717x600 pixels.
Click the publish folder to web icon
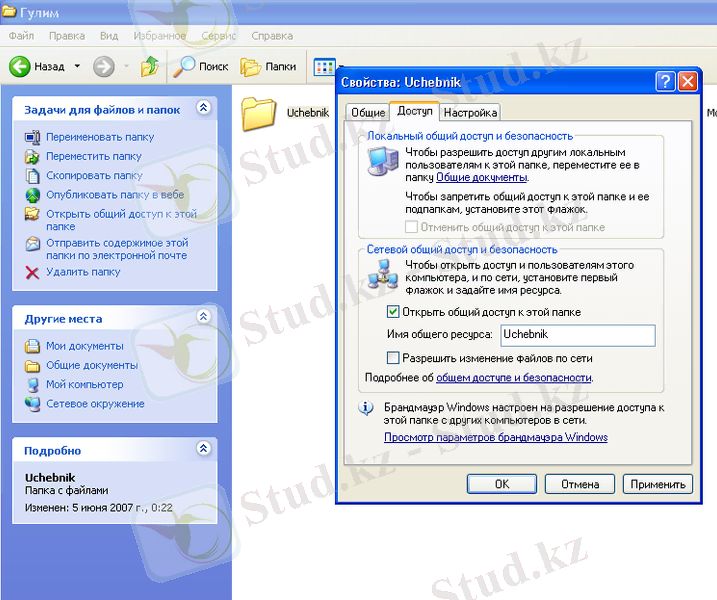point(32,195)
